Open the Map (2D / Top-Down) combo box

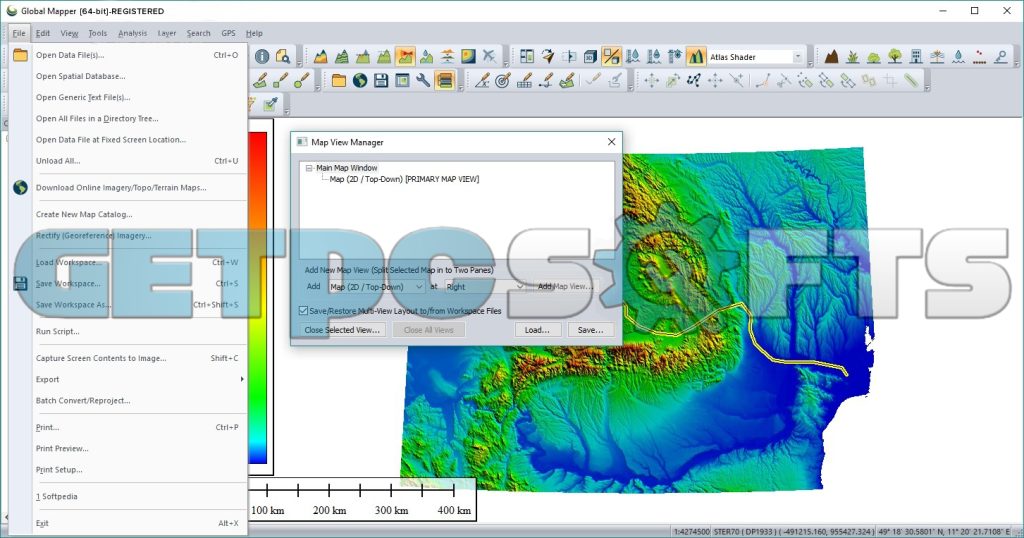click(x=376, y=287)
